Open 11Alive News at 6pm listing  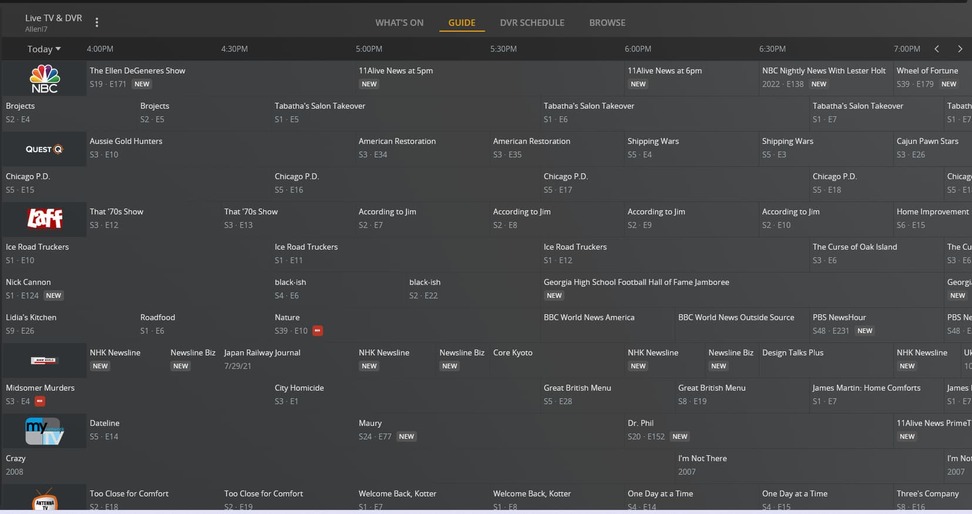[x=691, y=78]
